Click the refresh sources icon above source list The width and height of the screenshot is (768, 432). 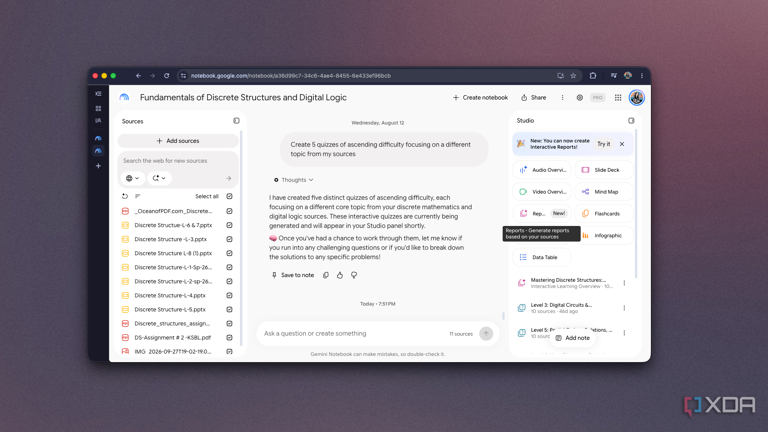click(125, 196)
